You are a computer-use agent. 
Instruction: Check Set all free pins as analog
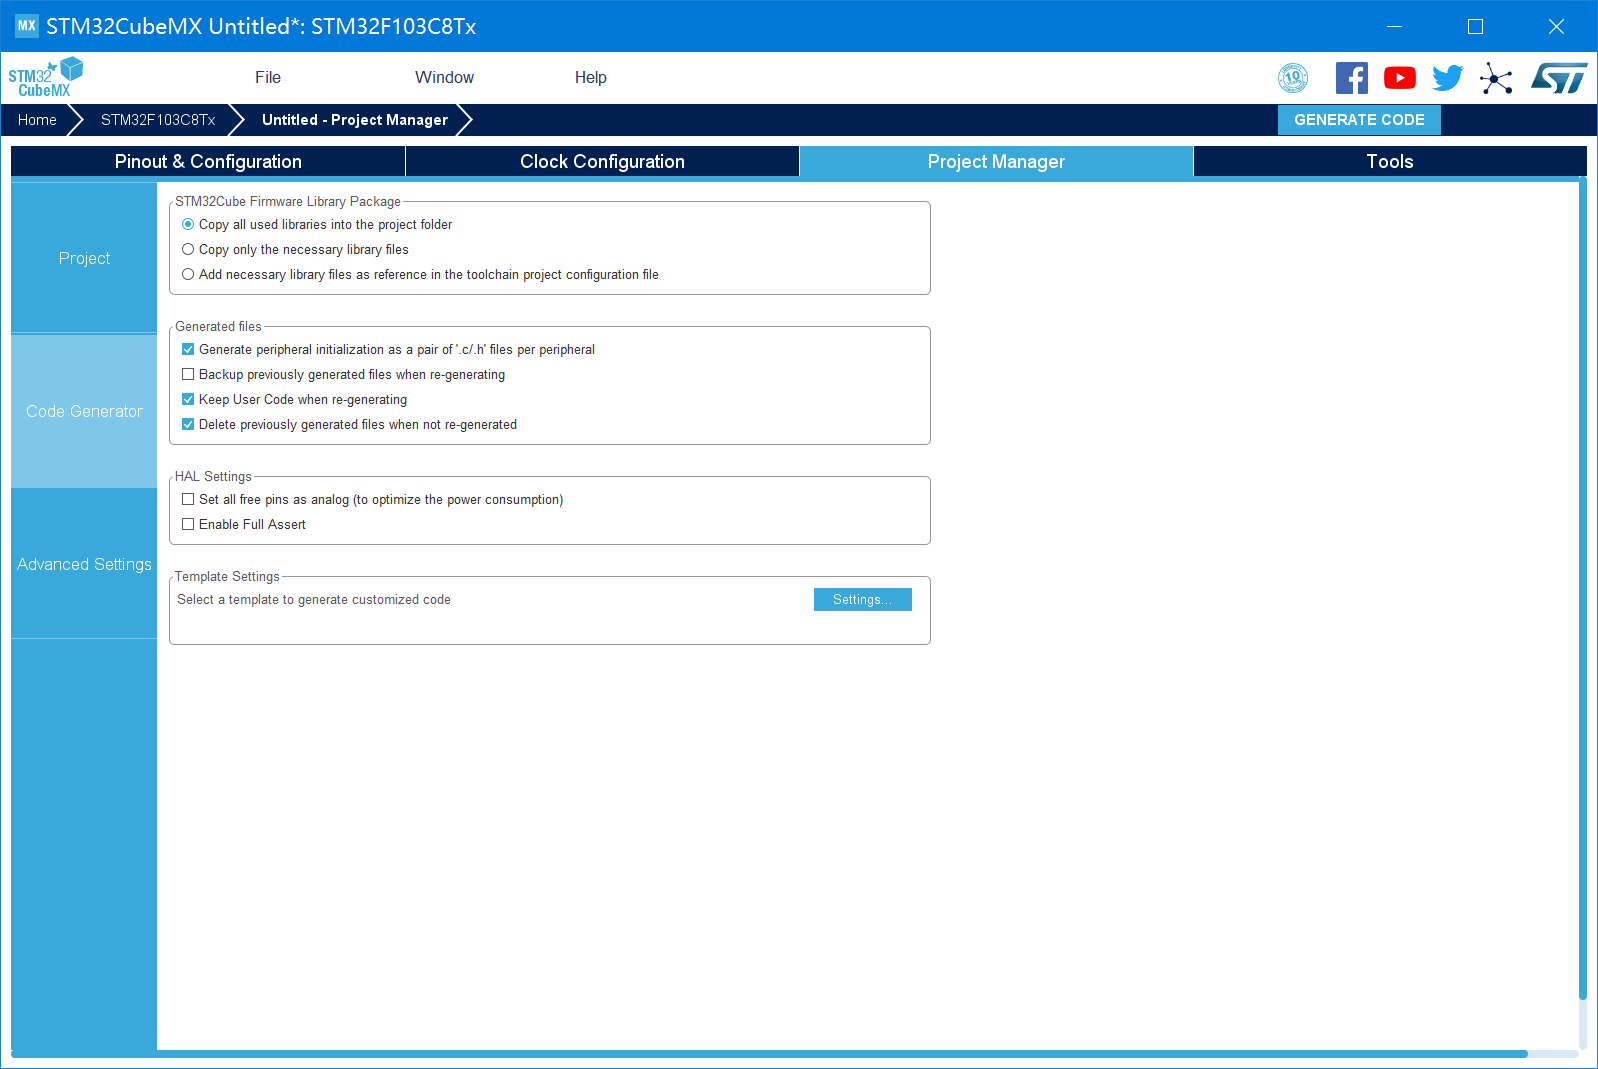pyautogui.click(x=188, y=500)
